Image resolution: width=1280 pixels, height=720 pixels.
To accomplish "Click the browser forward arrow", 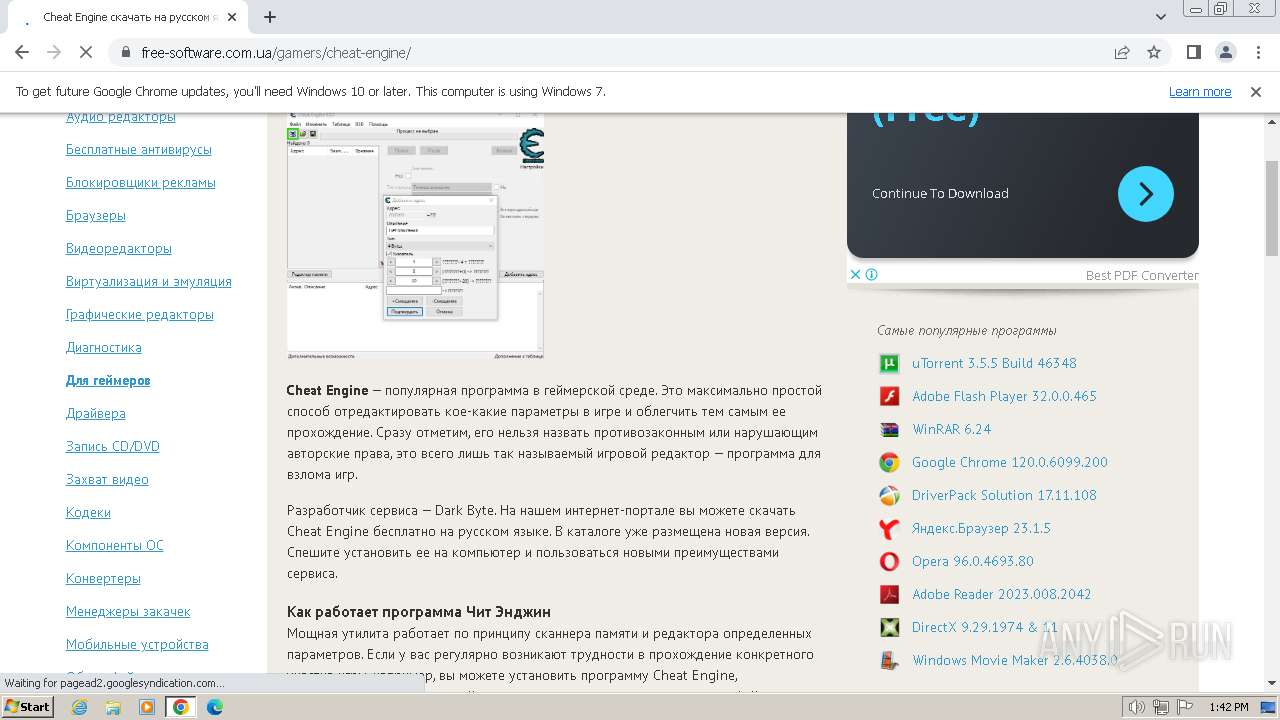I will (x=54, y=53).
